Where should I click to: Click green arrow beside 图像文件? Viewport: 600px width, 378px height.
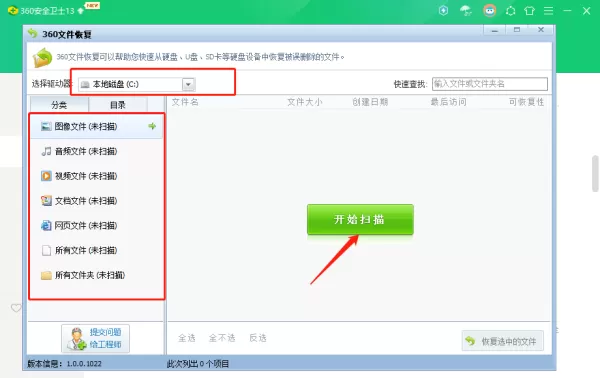coord(152,126)
